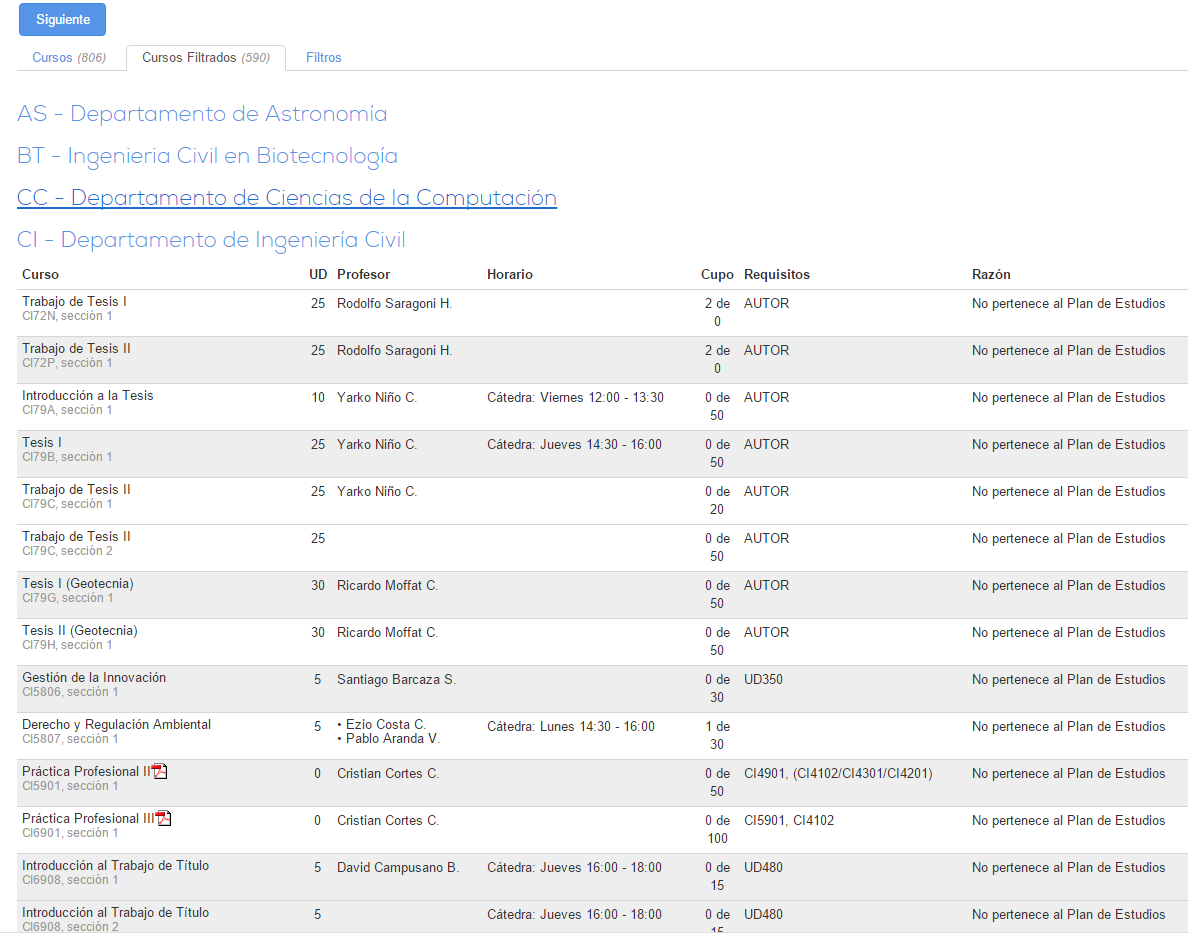Click the Profesor column header
Viewport: 1189px width, 933px height.
coord(363,274)
